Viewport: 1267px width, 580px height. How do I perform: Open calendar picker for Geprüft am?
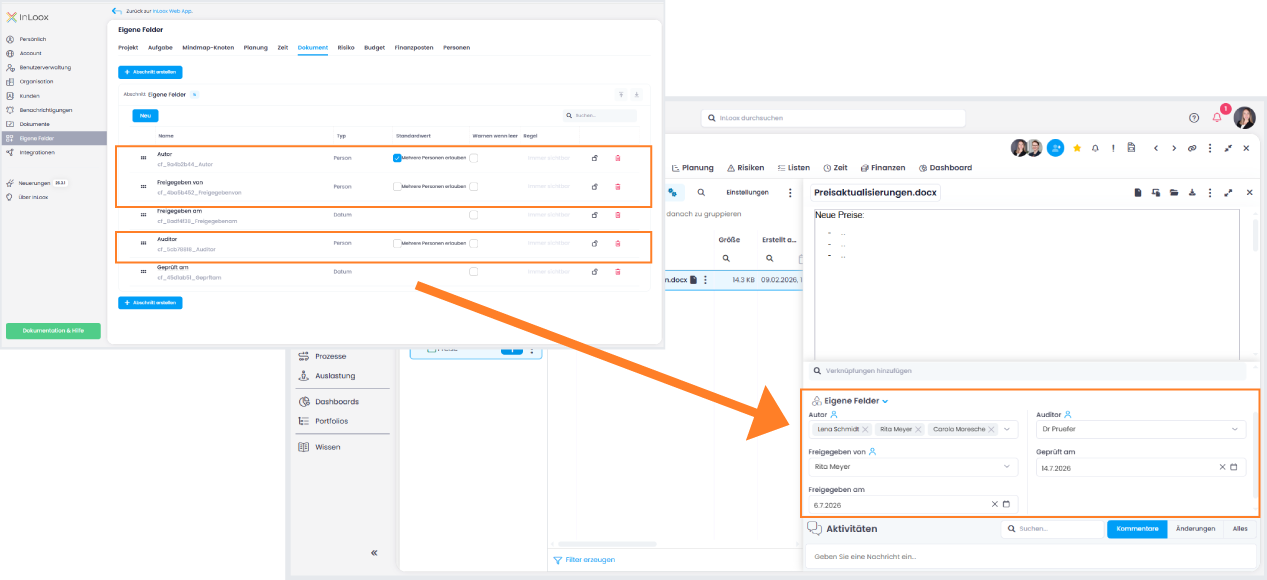point(1233,467)
